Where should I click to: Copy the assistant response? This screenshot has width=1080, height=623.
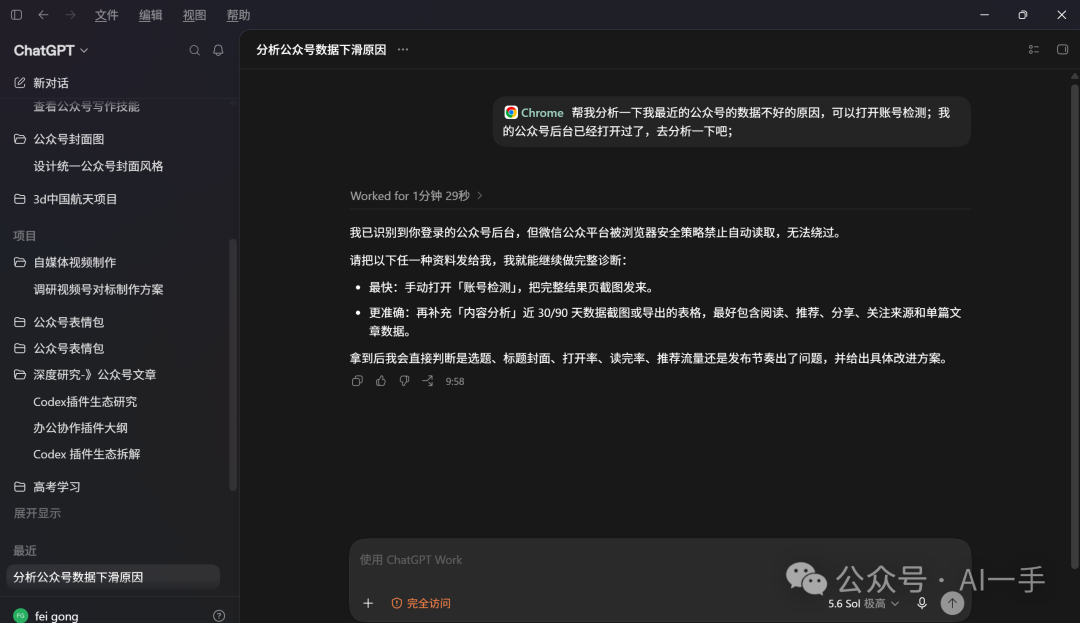tap(357, 381)
